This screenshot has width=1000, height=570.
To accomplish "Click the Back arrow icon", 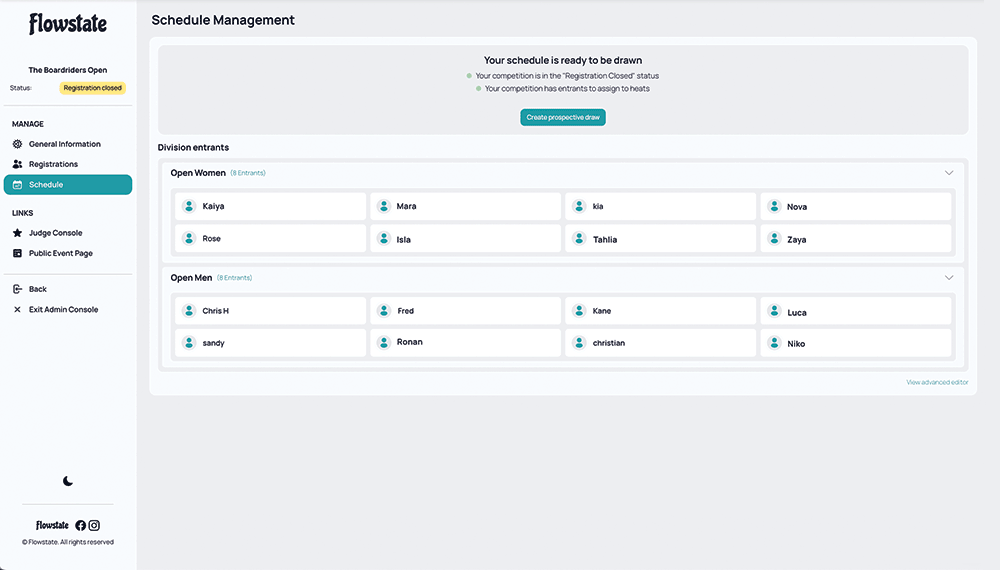I will point(18,289).
